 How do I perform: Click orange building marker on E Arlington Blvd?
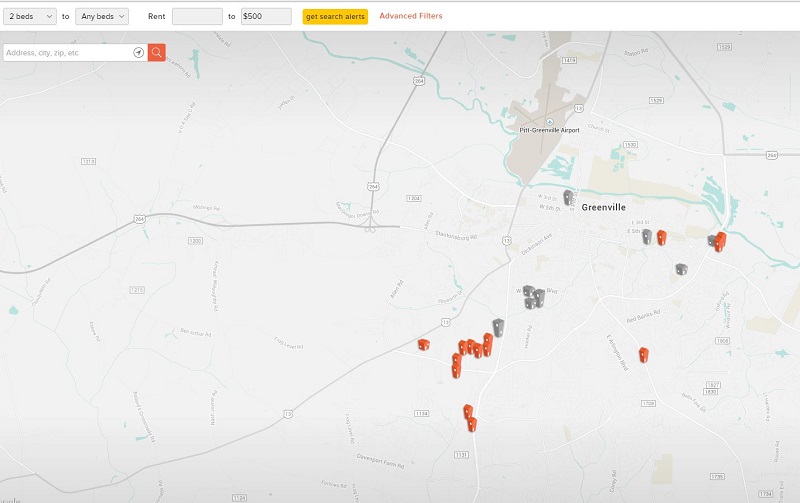pos(644,354)
